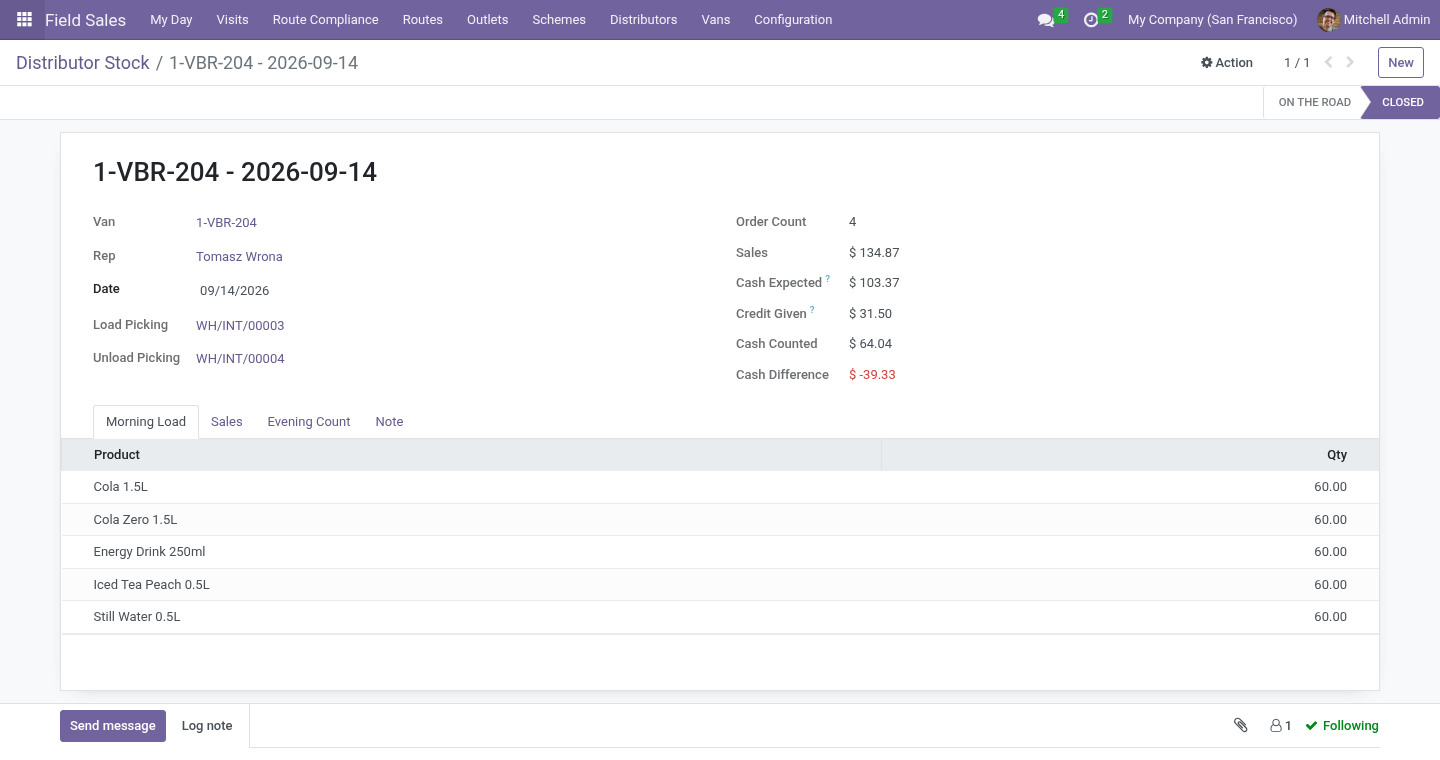
Task: Go to previous record arrow
Action: tap(1329, 62)
